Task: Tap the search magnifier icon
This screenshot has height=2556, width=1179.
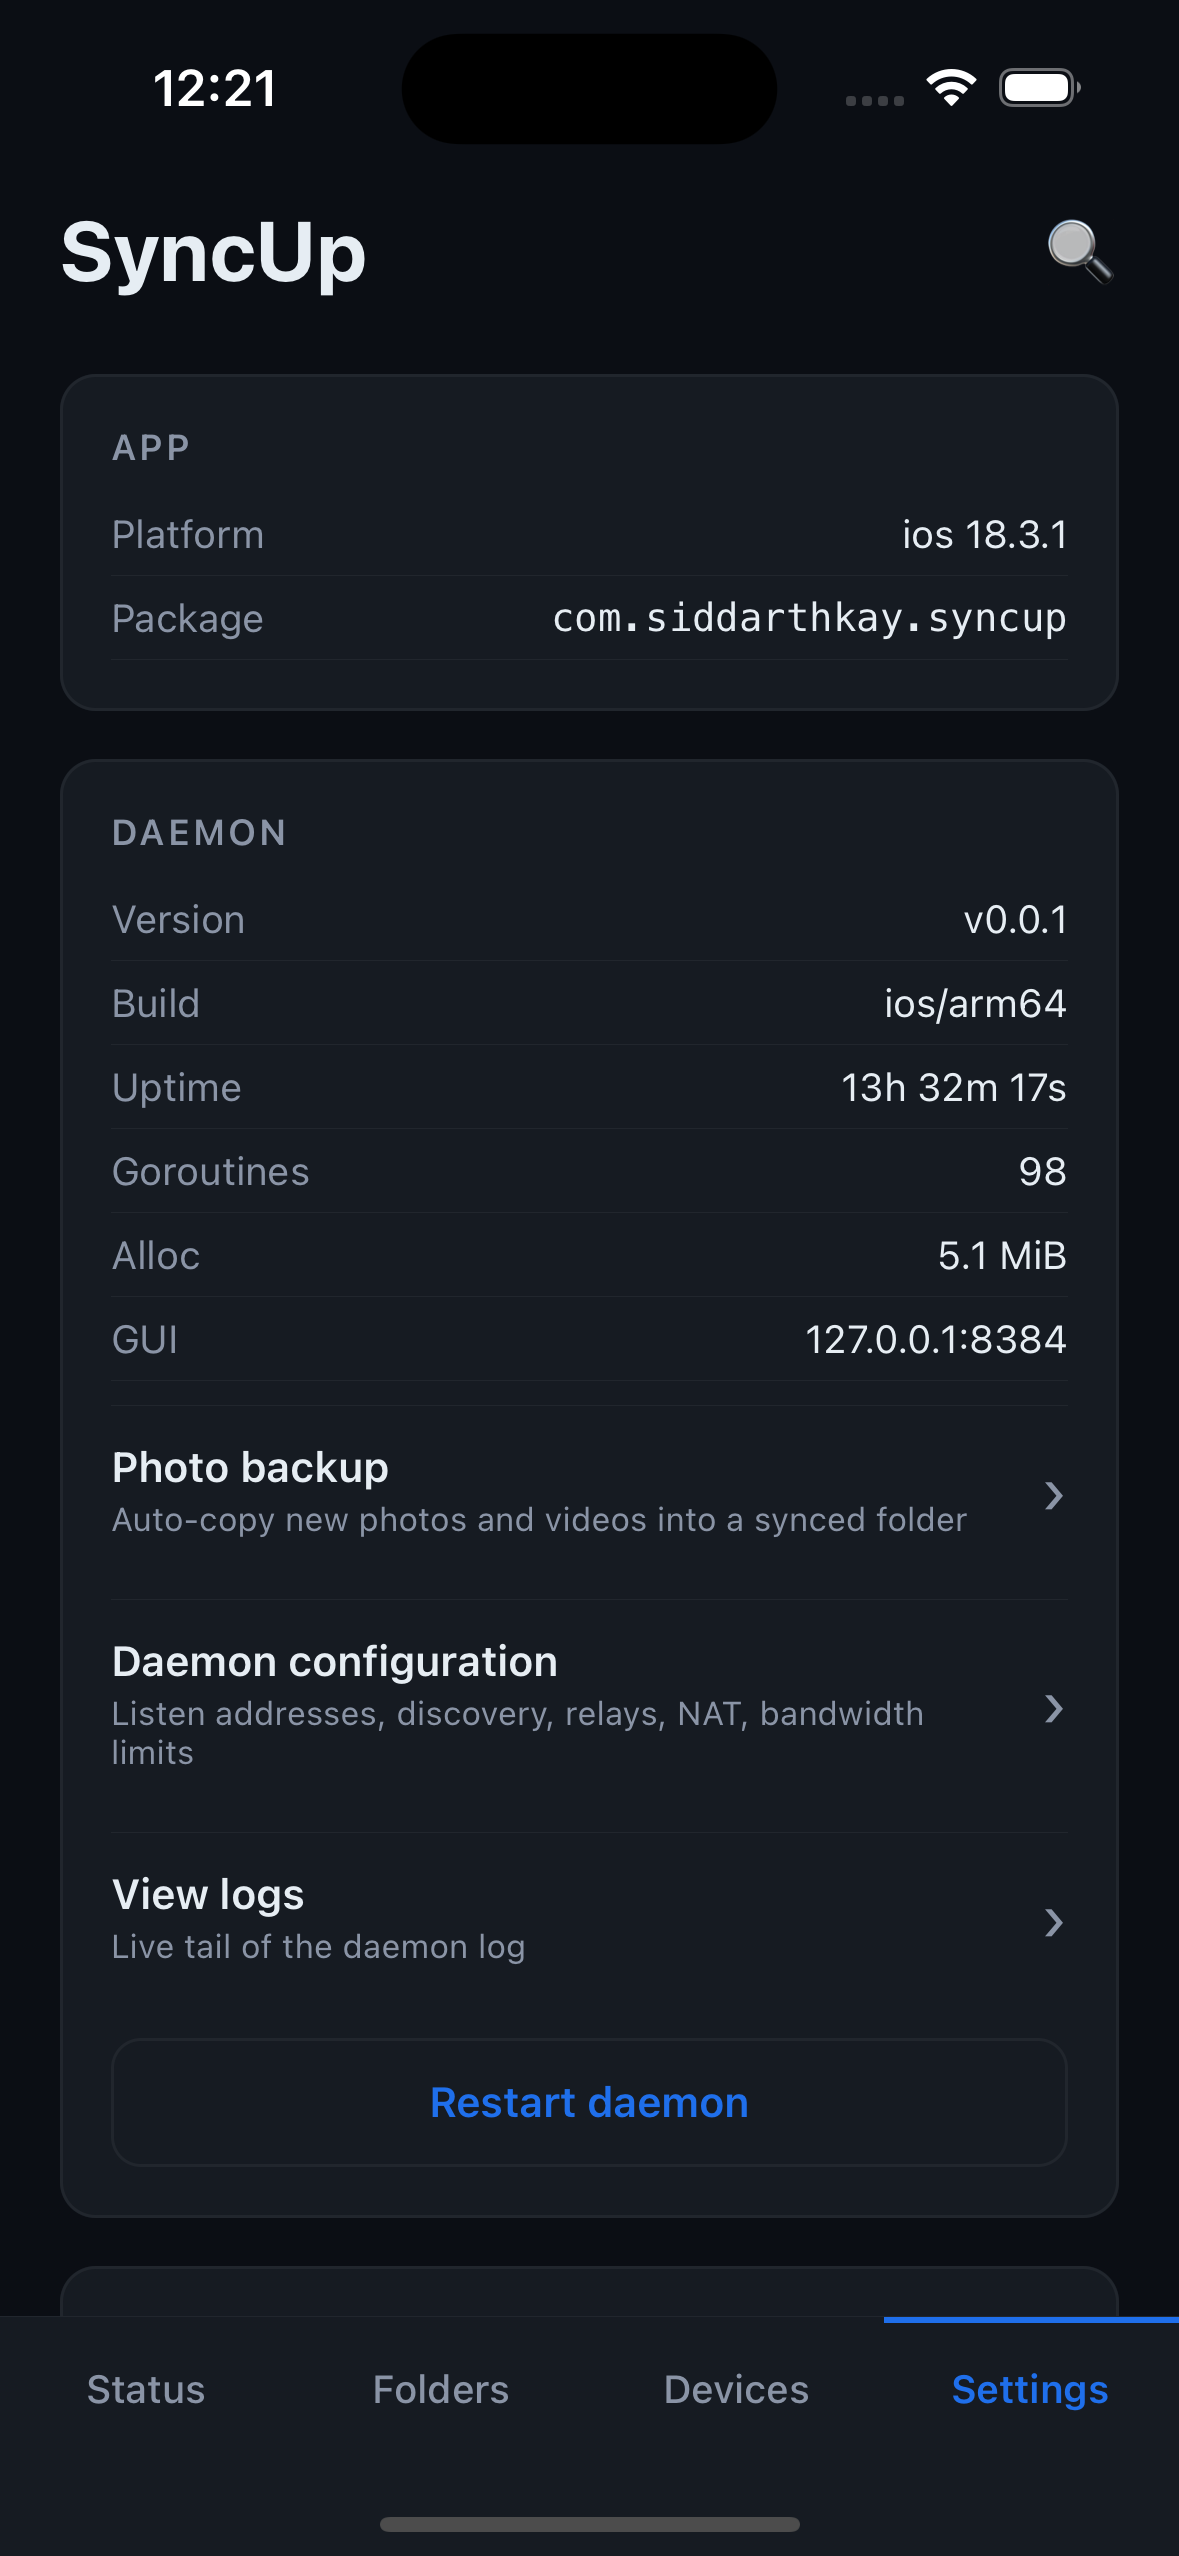Action: 1079,251
